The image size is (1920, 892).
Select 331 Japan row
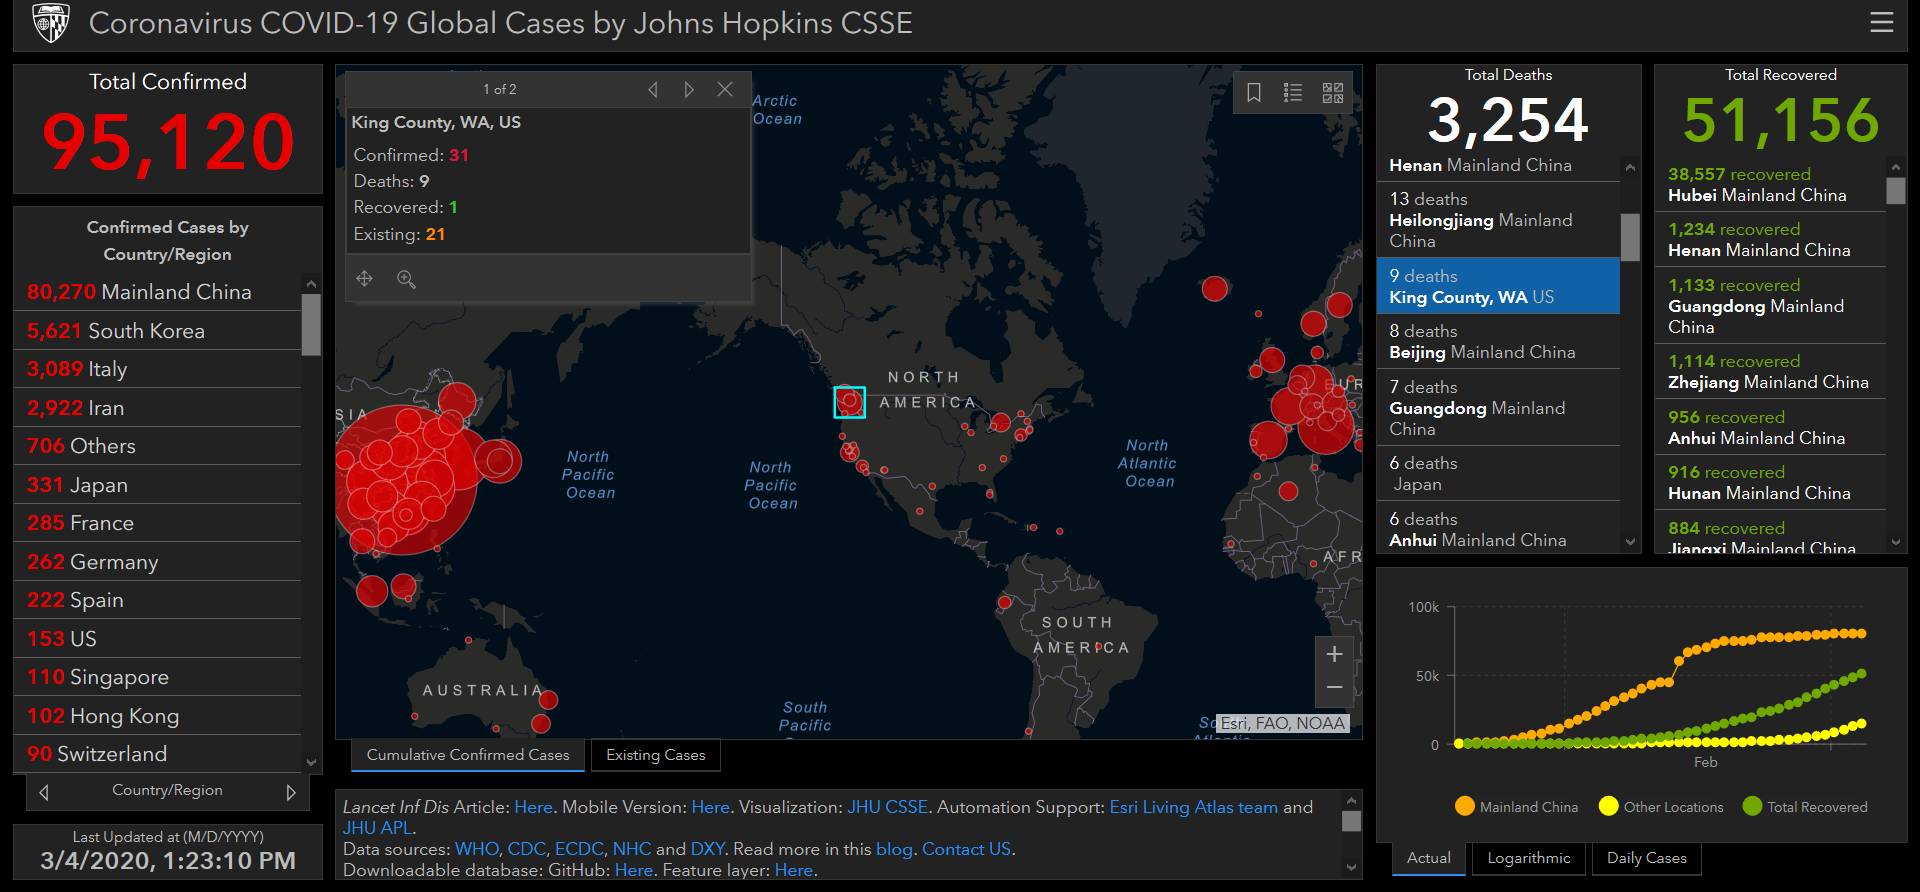click(x=158, y=485)
